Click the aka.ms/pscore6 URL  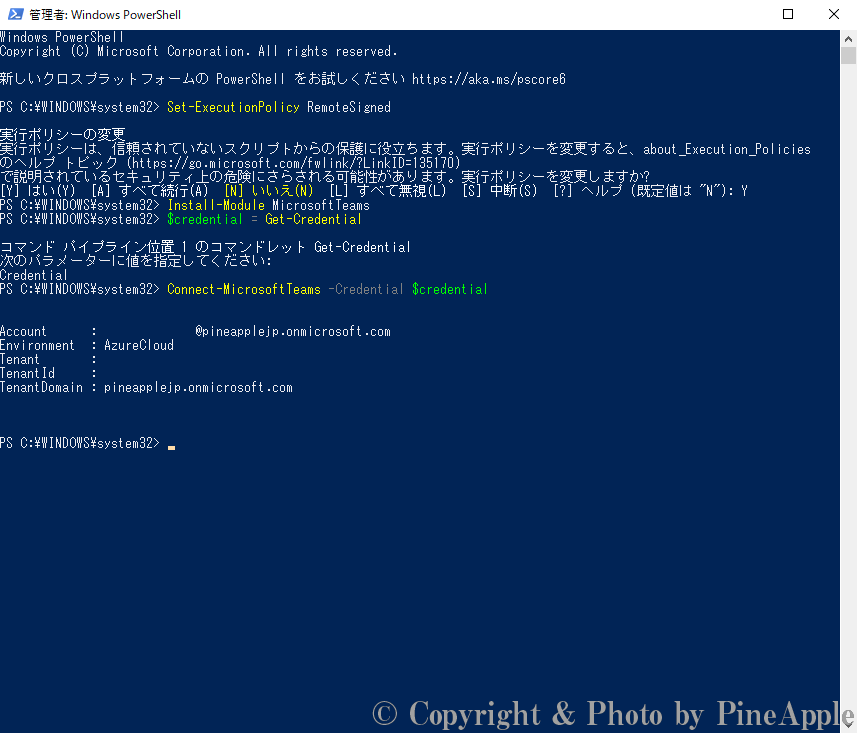488,79
